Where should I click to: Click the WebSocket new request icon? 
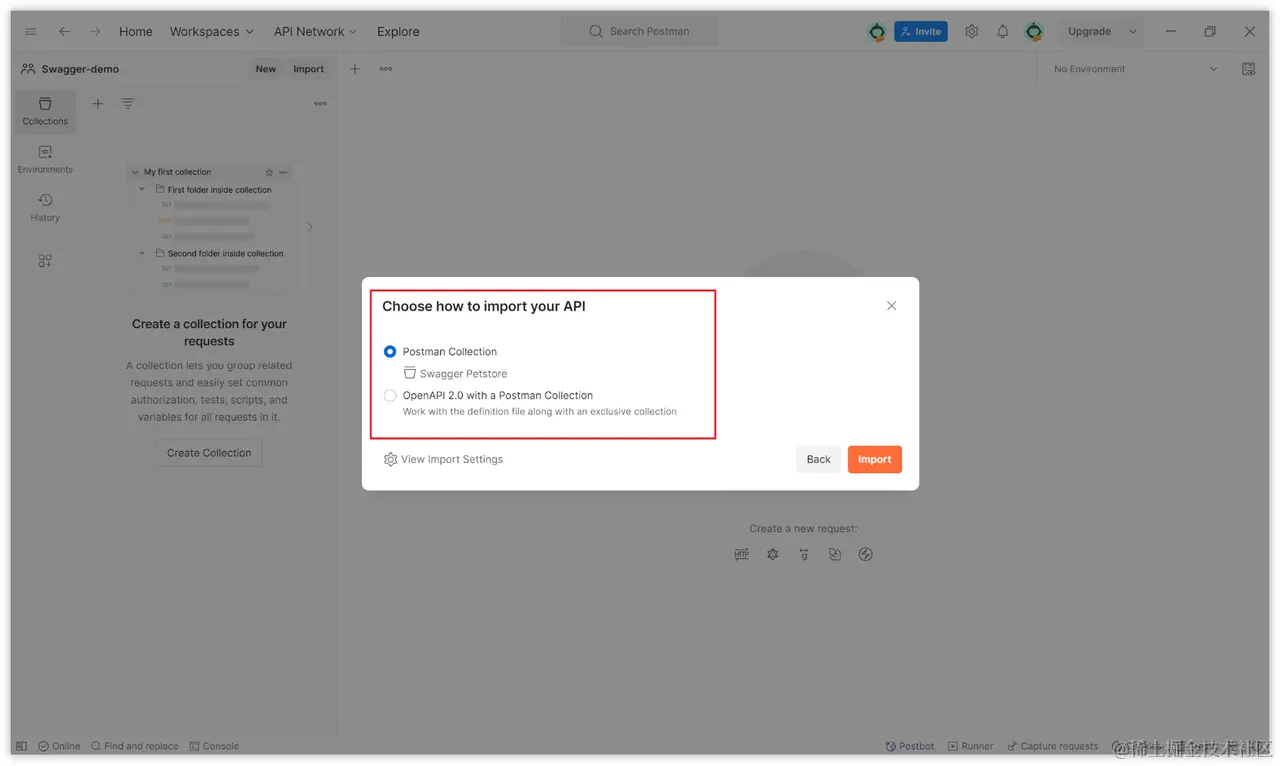(x=835, y=555)
